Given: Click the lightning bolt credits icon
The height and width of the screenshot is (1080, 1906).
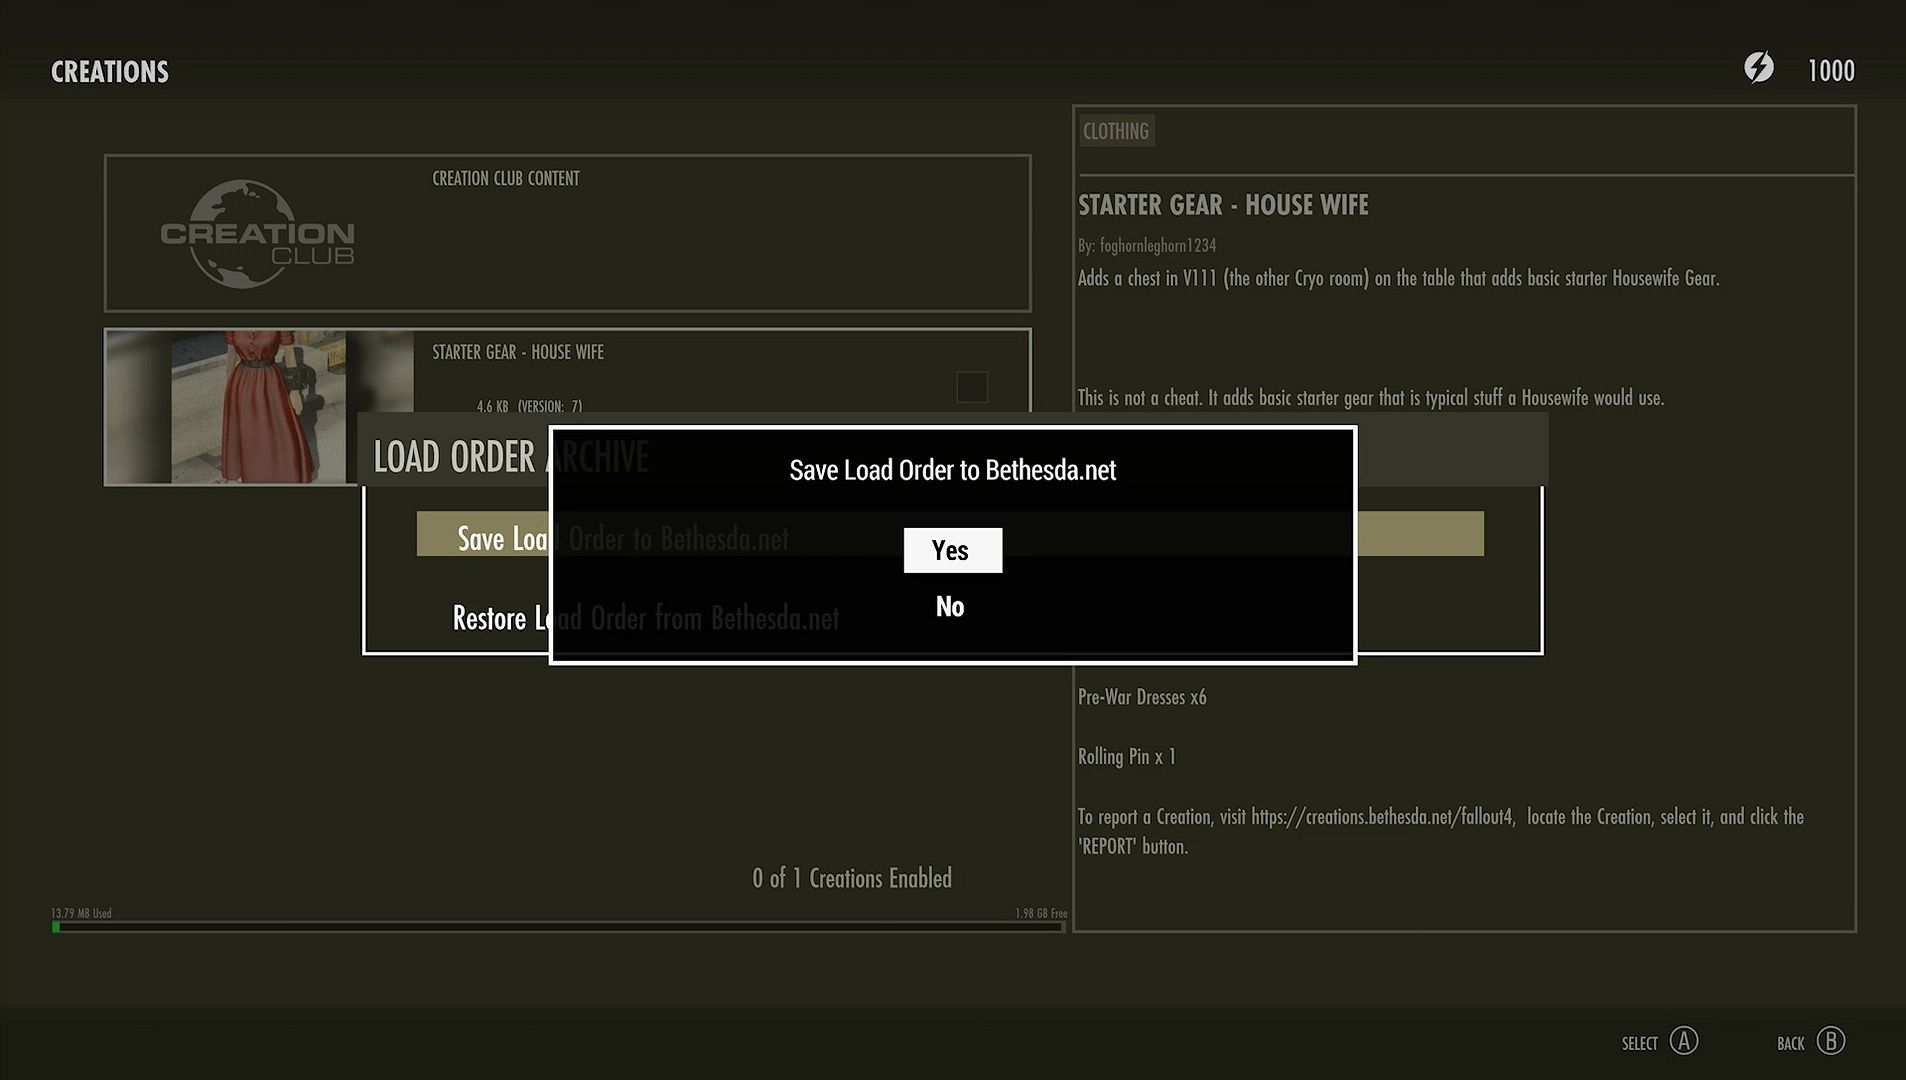Looking at the screenshot, I should [1758, 68].
